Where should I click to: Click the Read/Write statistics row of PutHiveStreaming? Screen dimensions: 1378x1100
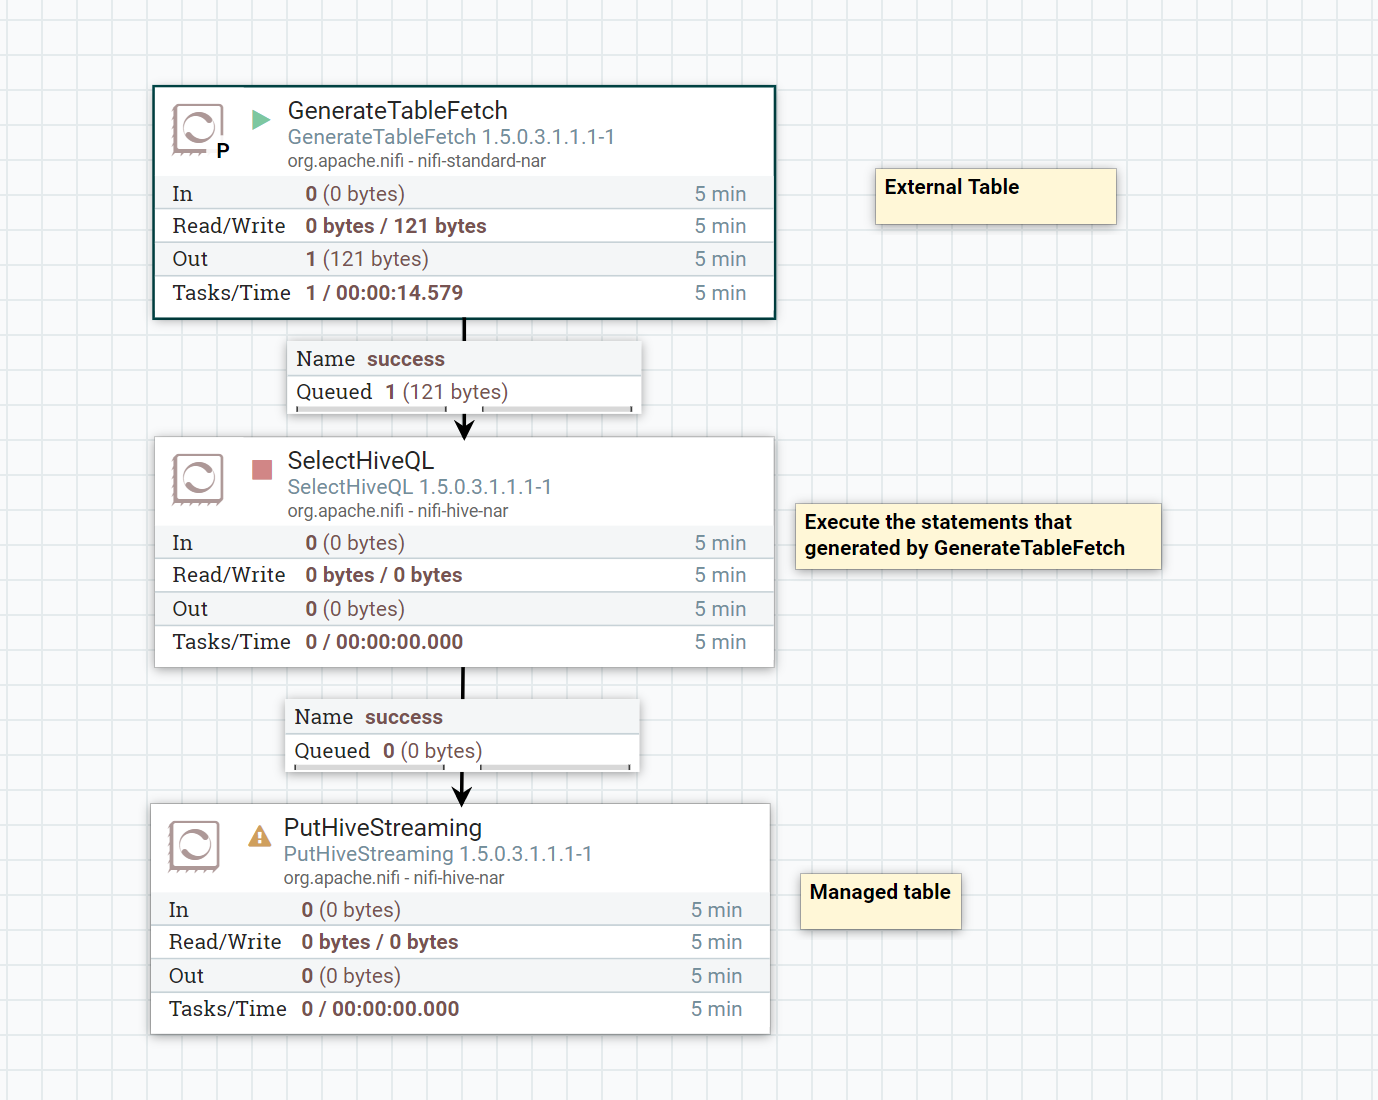point(380,941)
